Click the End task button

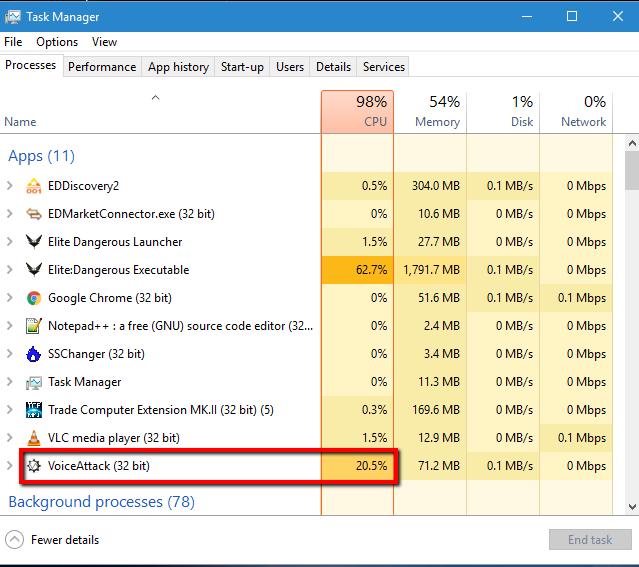[590, 540]
